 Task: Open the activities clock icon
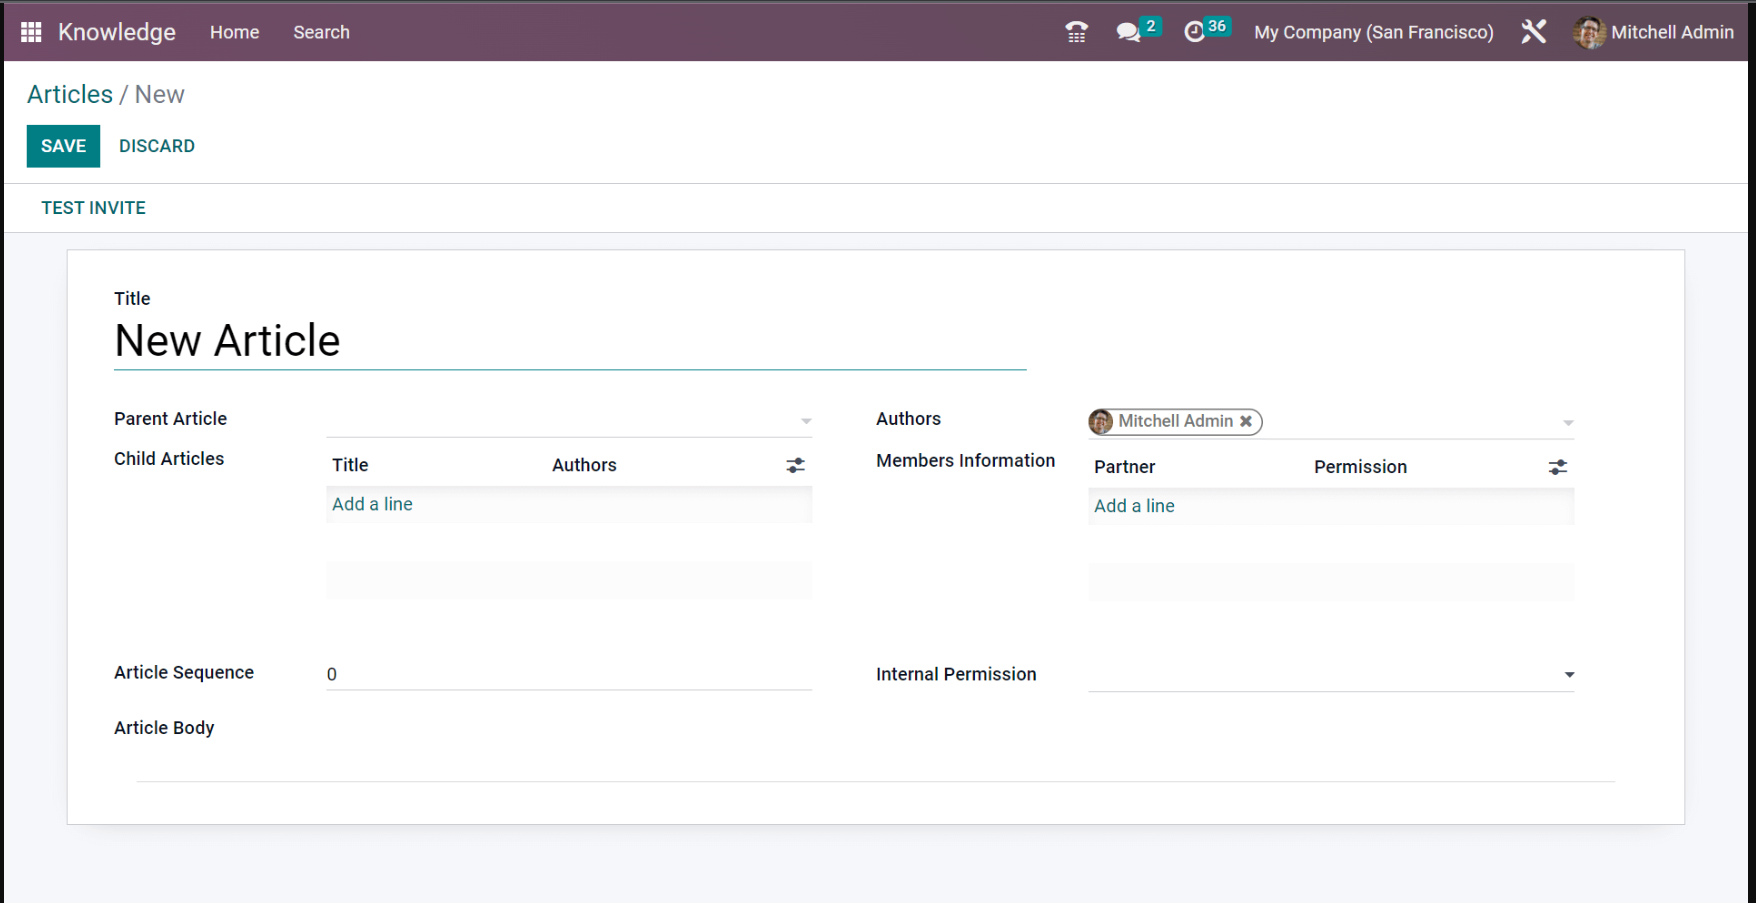click(1194, 32)
